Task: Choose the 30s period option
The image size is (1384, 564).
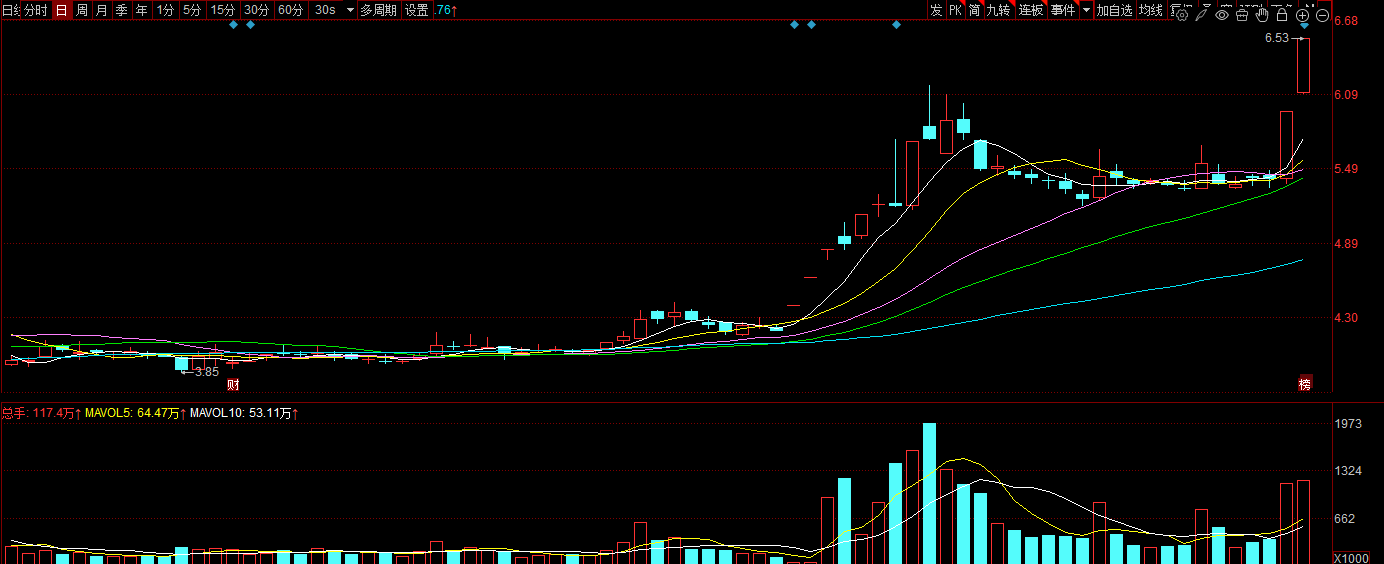Action: click(325, 10)
